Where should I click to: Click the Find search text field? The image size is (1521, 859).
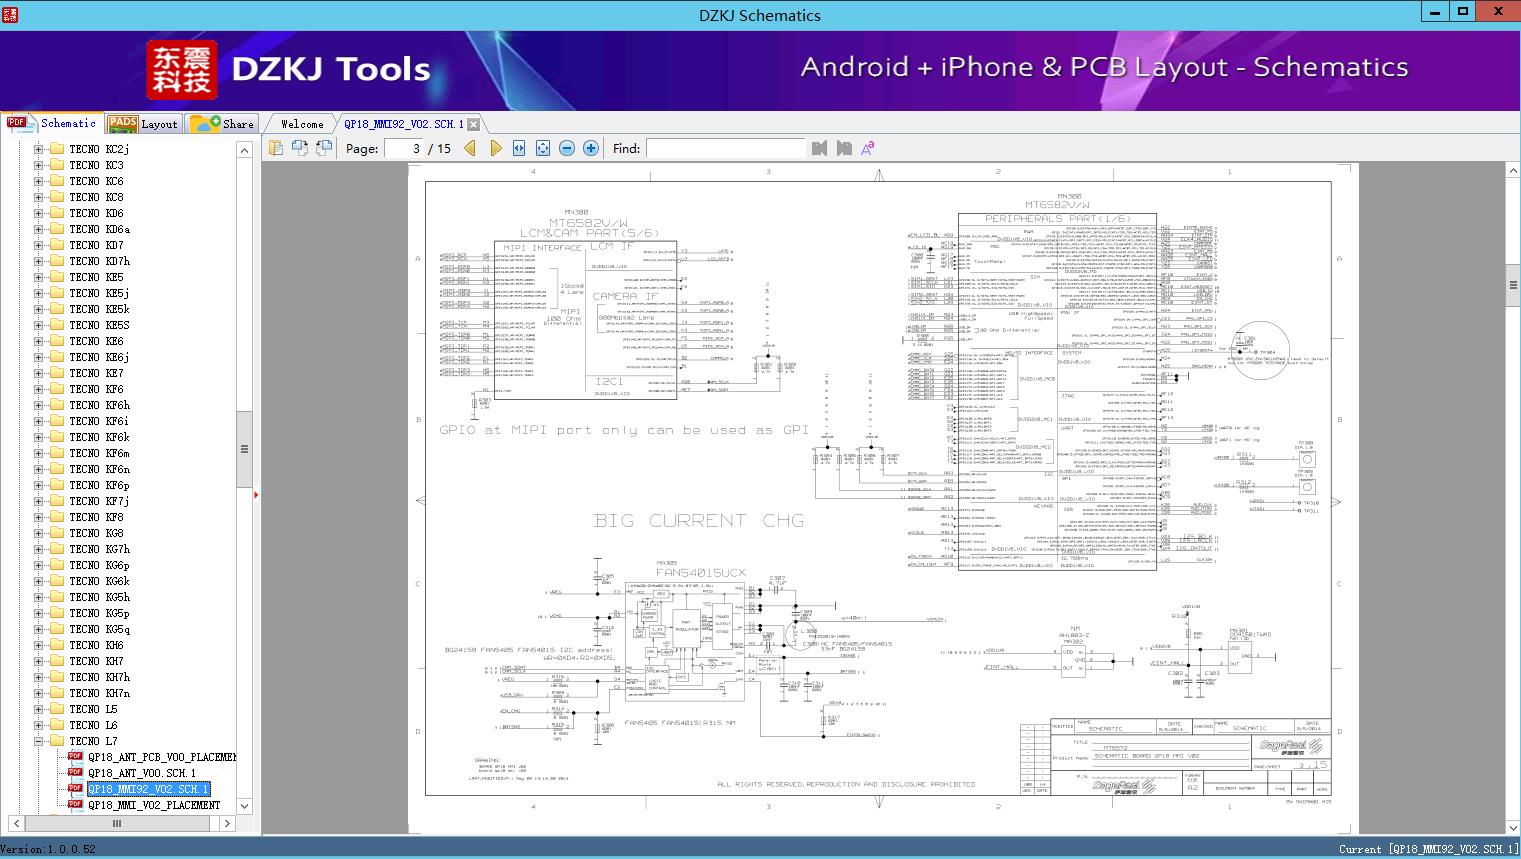(725, 148)
